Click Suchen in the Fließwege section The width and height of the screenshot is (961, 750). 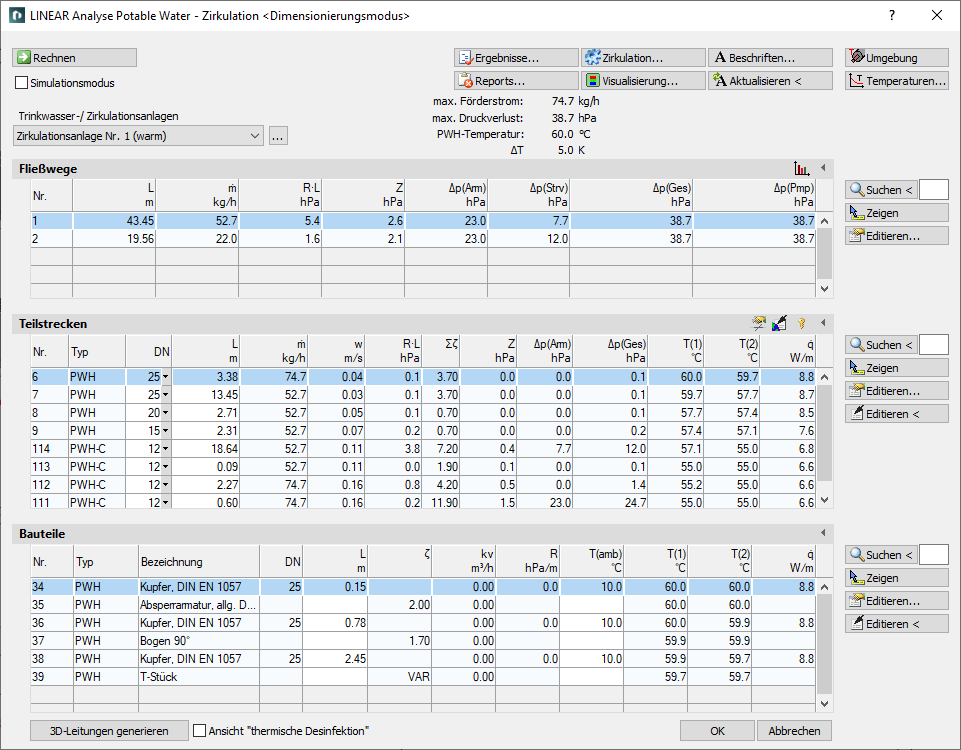click(881, 190)
